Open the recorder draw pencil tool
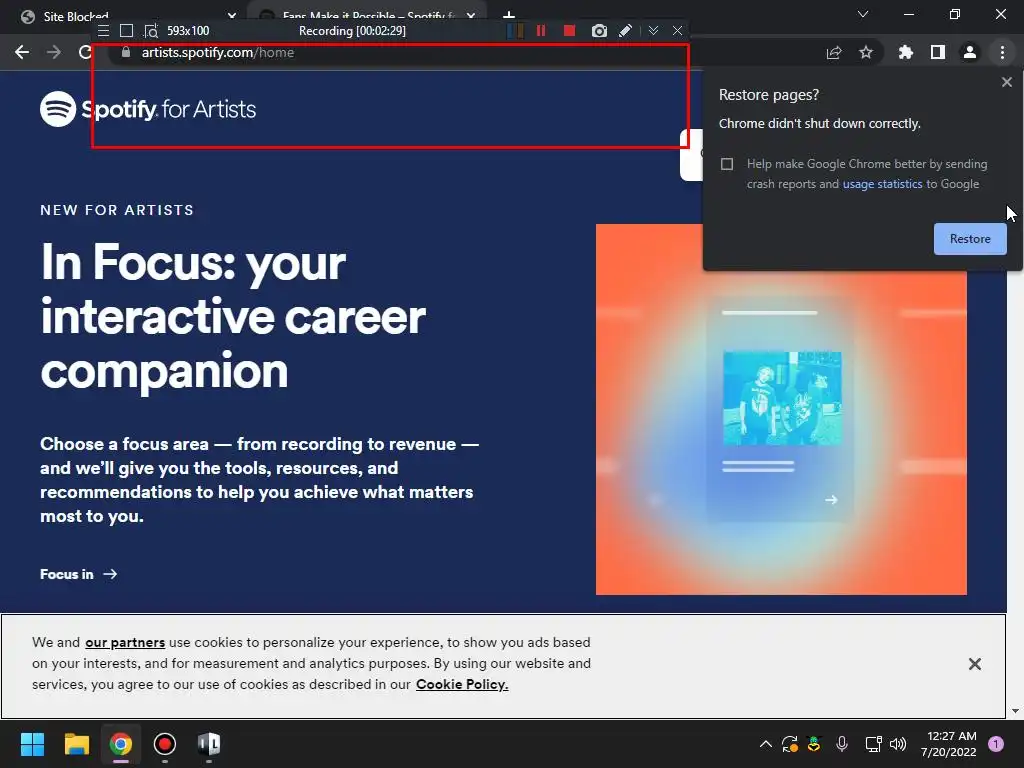 625,31
